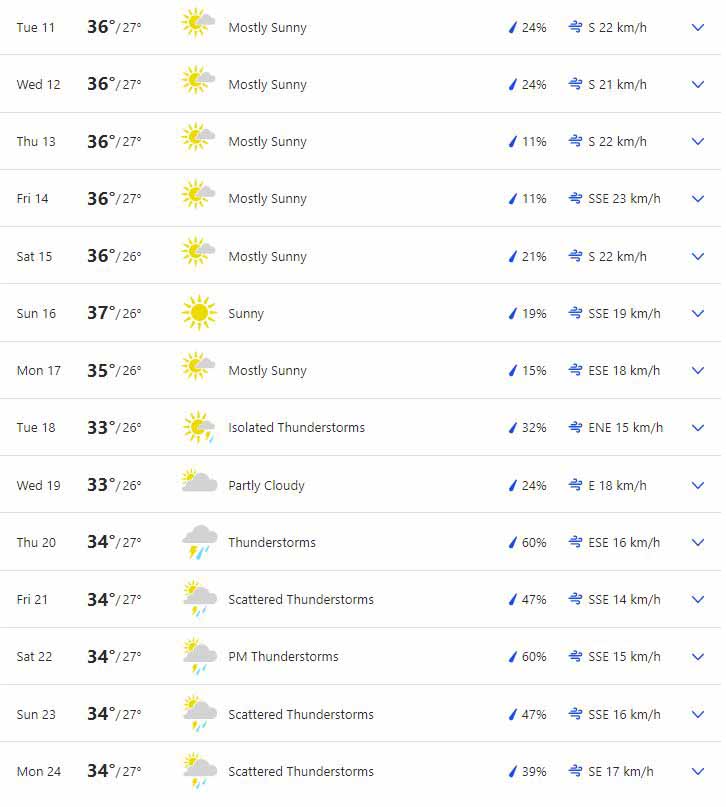726x807 pixels.
Task: Click the wind icon beside ENE 15 km/h
Action: point(575,428)
